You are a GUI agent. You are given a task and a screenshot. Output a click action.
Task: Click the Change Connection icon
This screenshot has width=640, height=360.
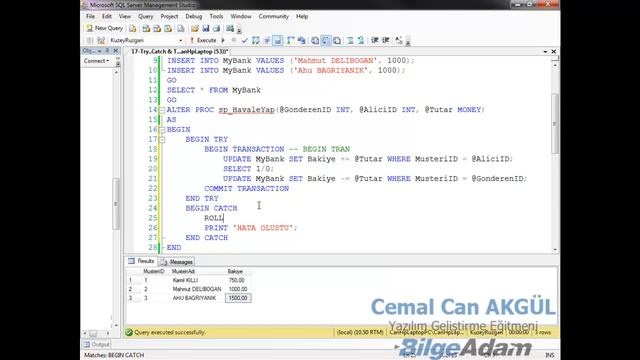[101, 40]
